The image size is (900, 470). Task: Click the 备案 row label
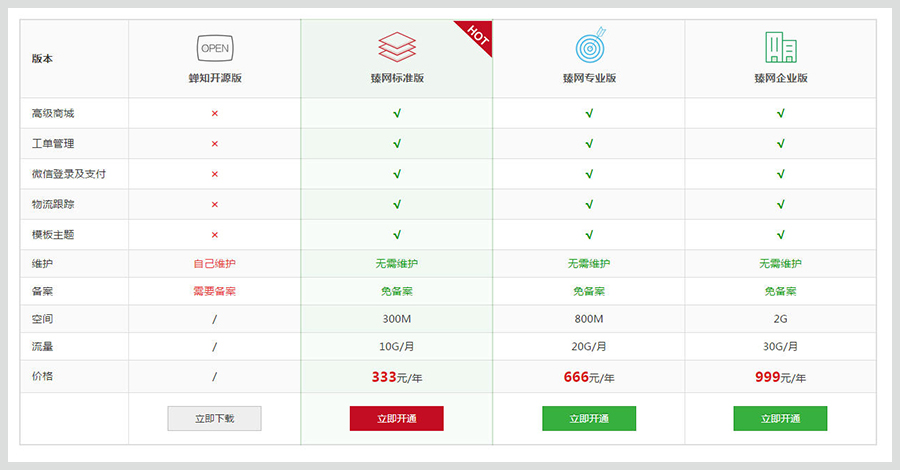(x=42, y=292)
